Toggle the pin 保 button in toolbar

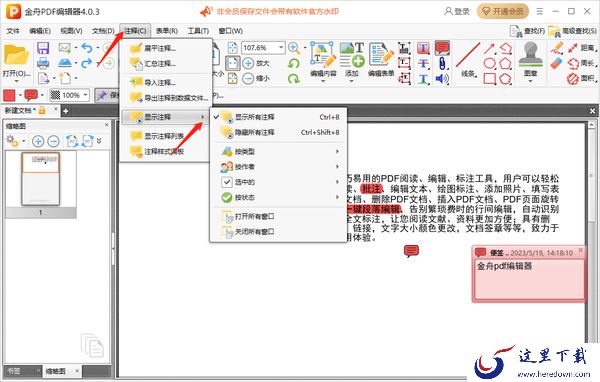coord(107,95)
